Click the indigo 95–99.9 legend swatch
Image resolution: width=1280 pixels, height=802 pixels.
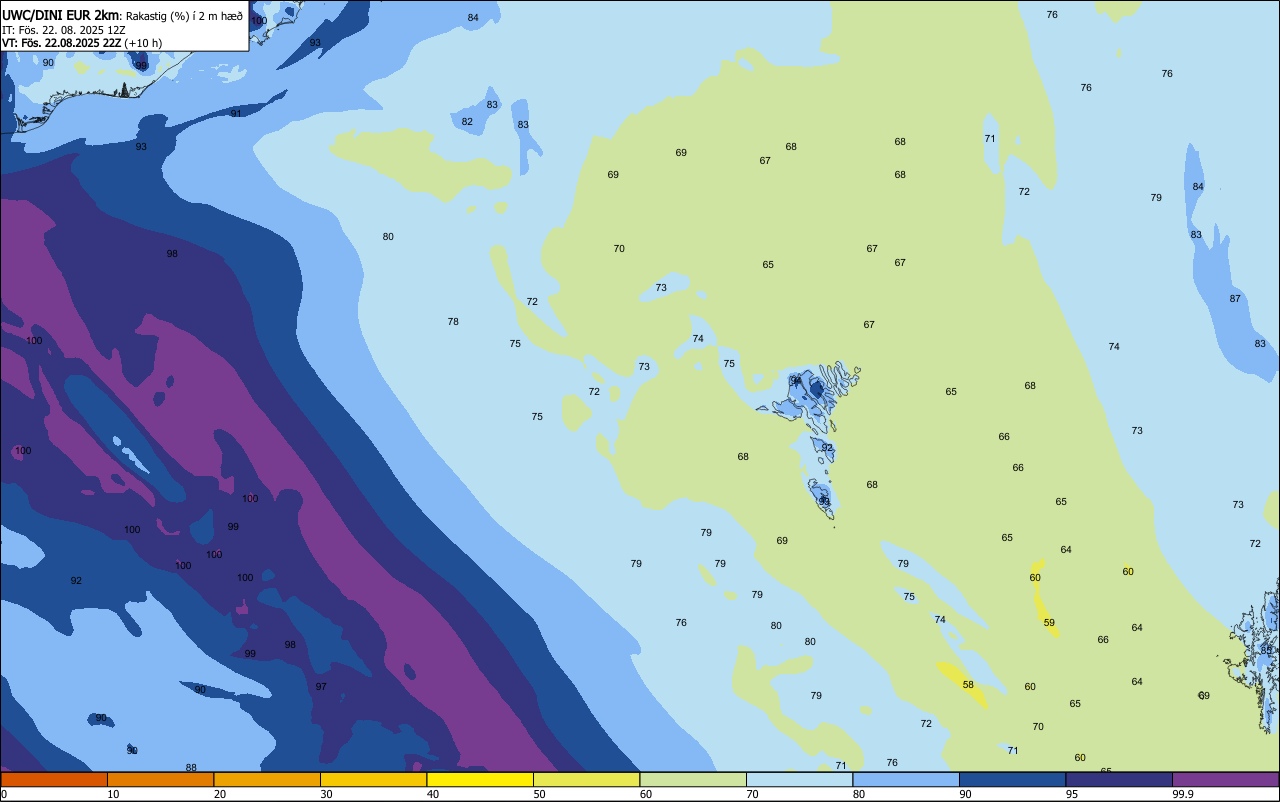pos(1119,779)
